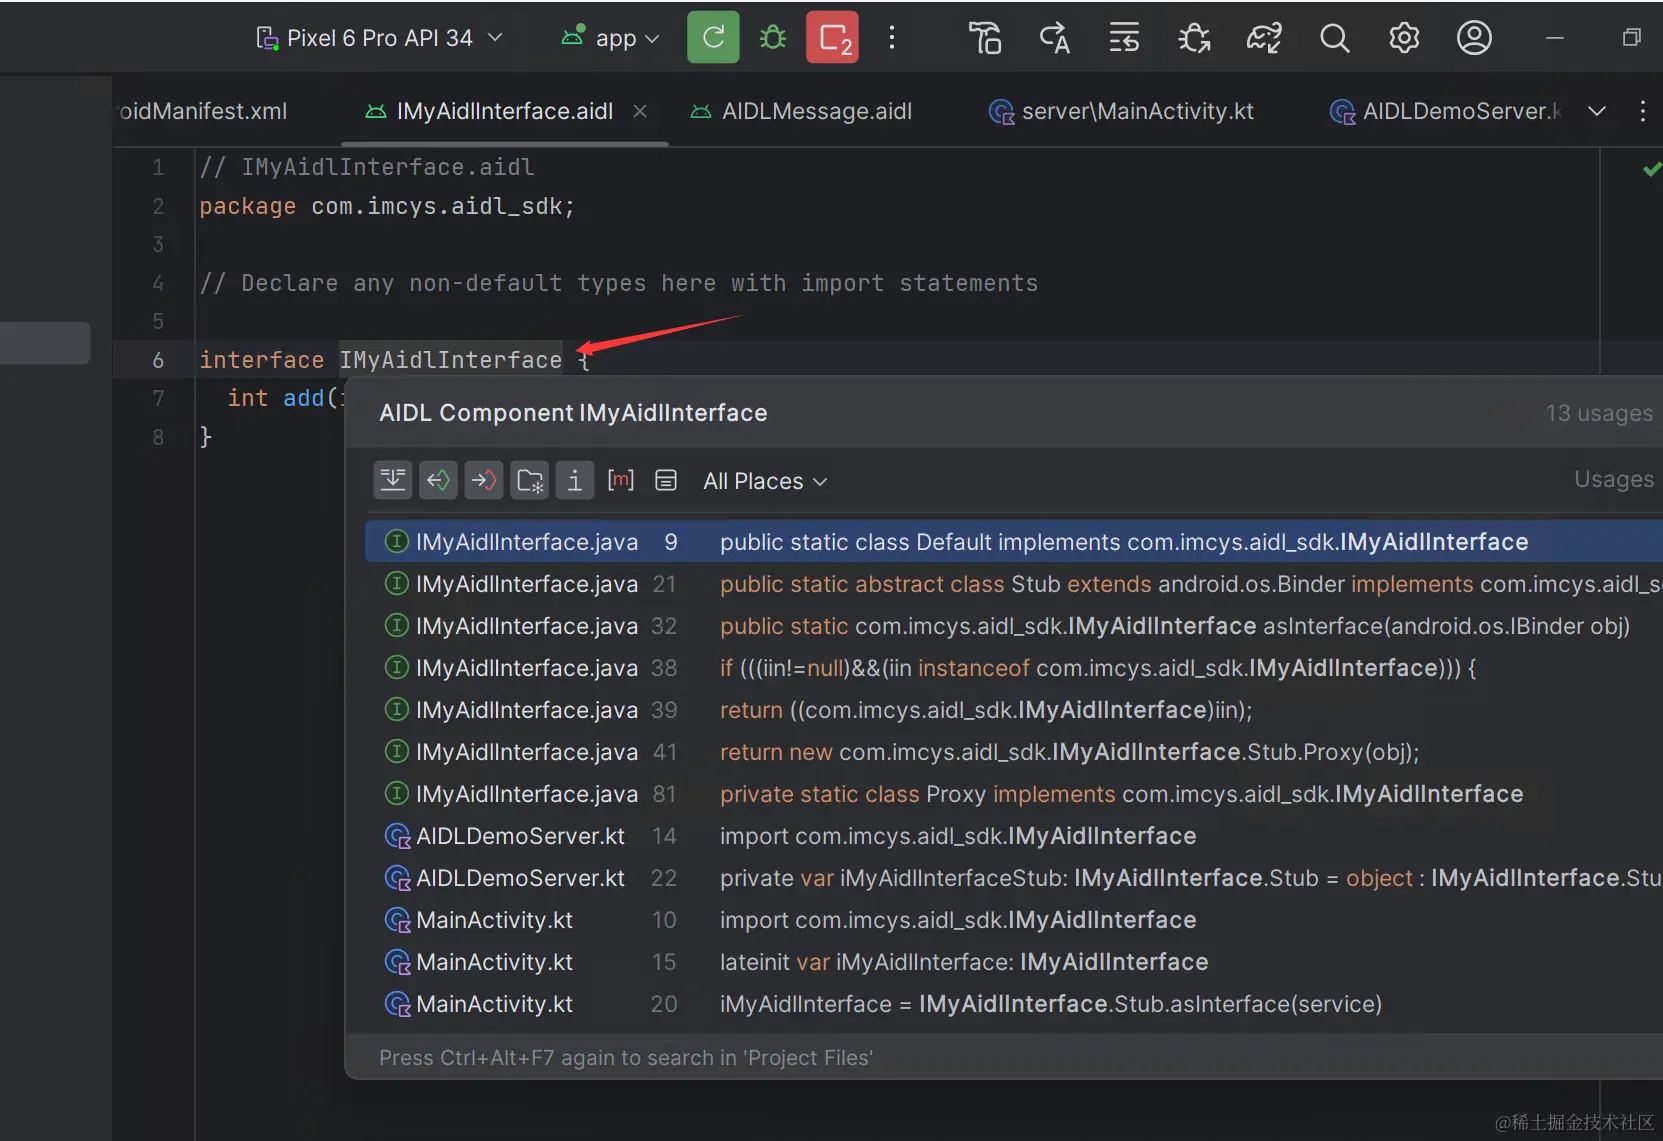Toggle show write access arrow button
Viewport: 1663px width, 1141px height.
click(484, 481)
